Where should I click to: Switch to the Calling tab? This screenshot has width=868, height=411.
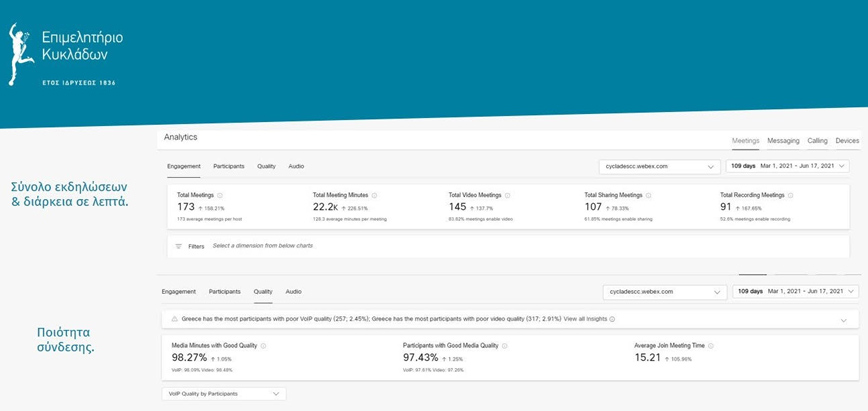pos(817,141)
